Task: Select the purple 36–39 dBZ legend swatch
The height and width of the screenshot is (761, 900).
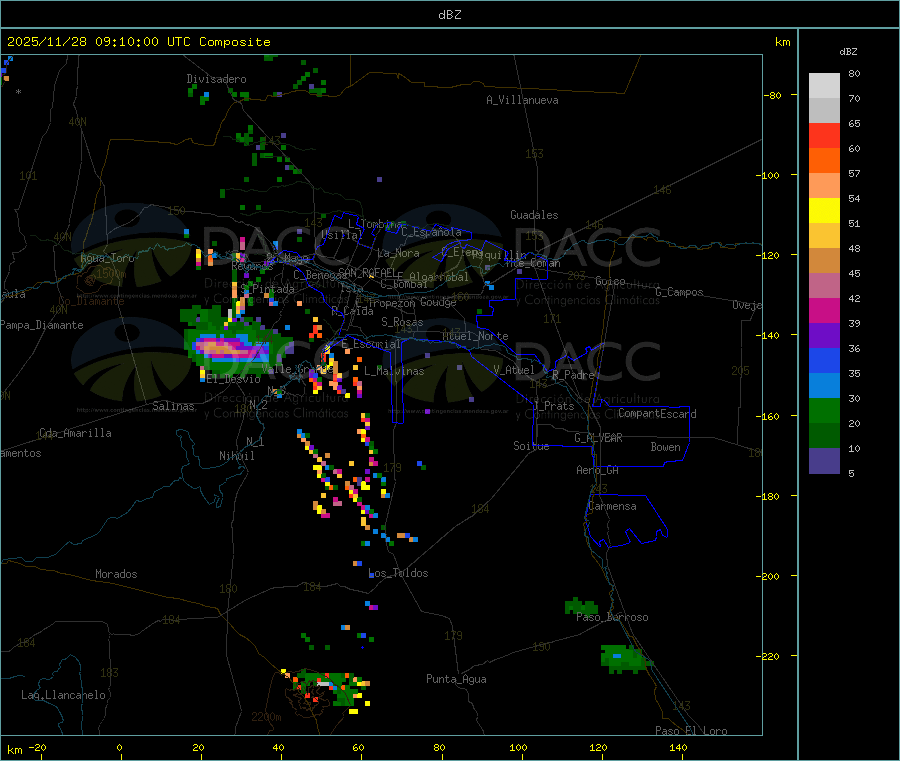Action: [x=824, y=336]
